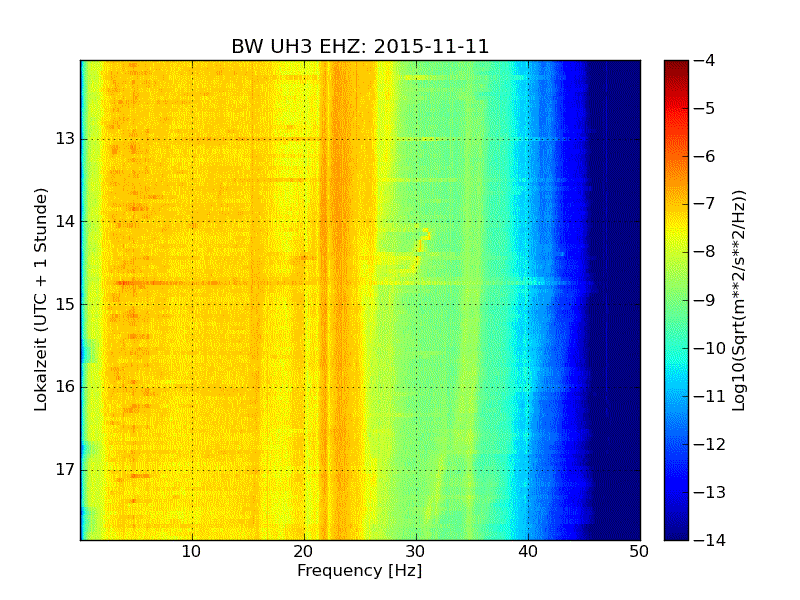This screenshot has width=800, height=600.
Task: Click the y-axis tick label '13'
Action: click(x=65, y=139)
